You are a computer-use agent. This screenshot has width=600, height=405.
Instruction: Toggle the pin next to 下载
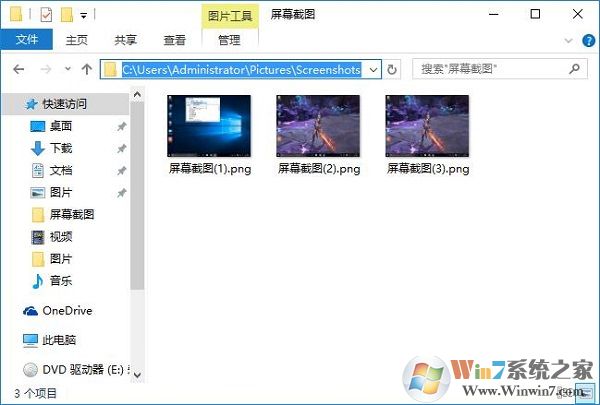122,148
